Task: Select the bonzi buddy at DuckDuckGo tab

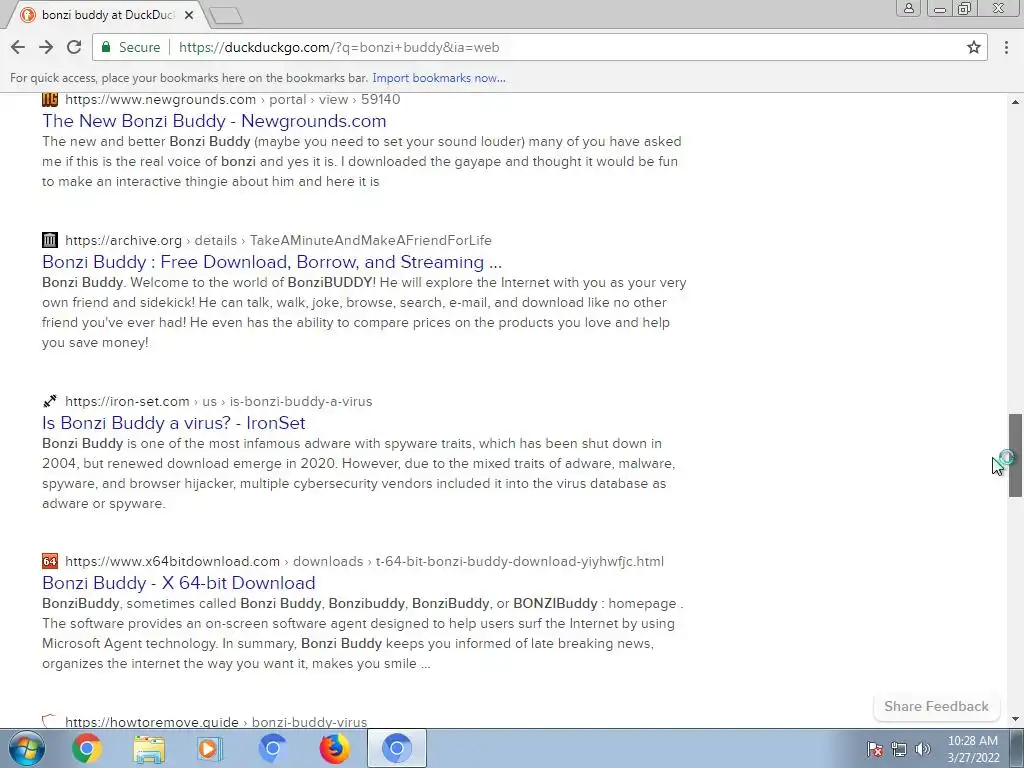Action: pos(107,14)
